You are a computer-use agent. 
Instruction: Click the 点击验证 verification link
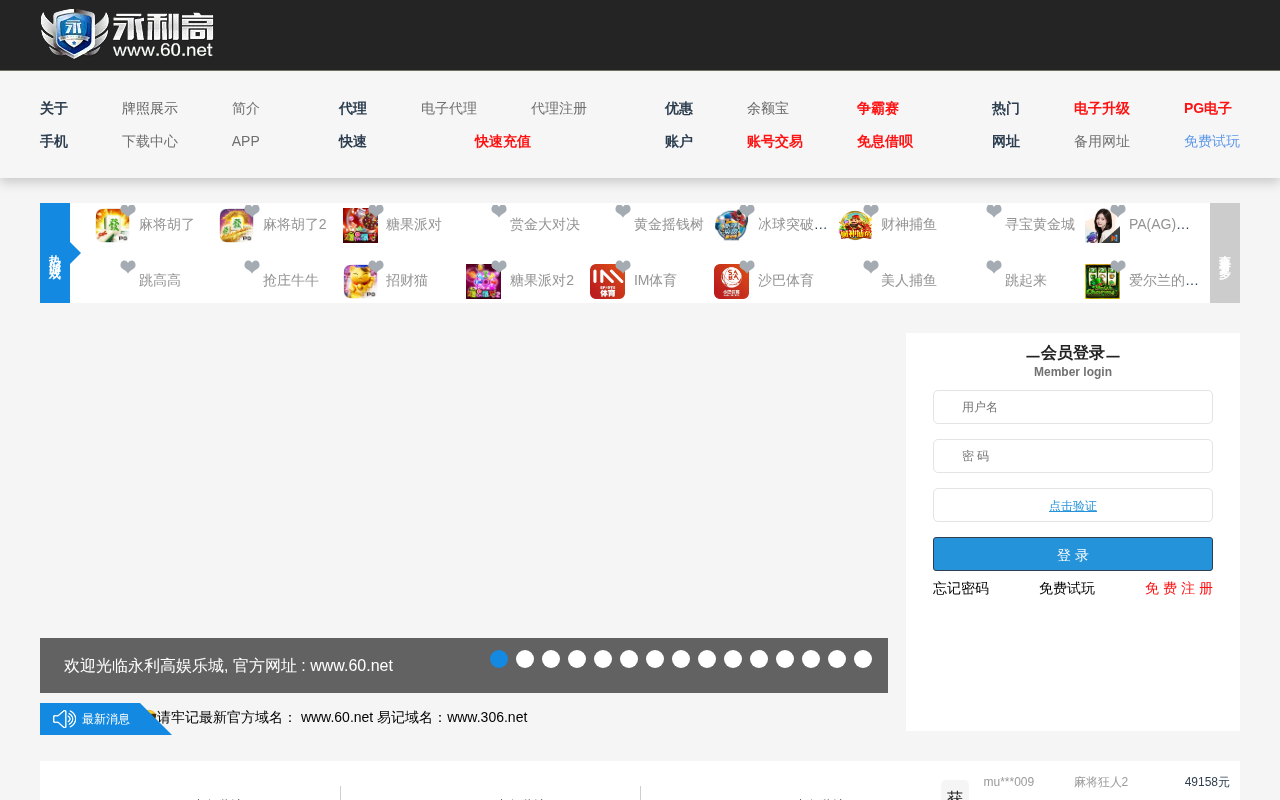coord(1073,506)
